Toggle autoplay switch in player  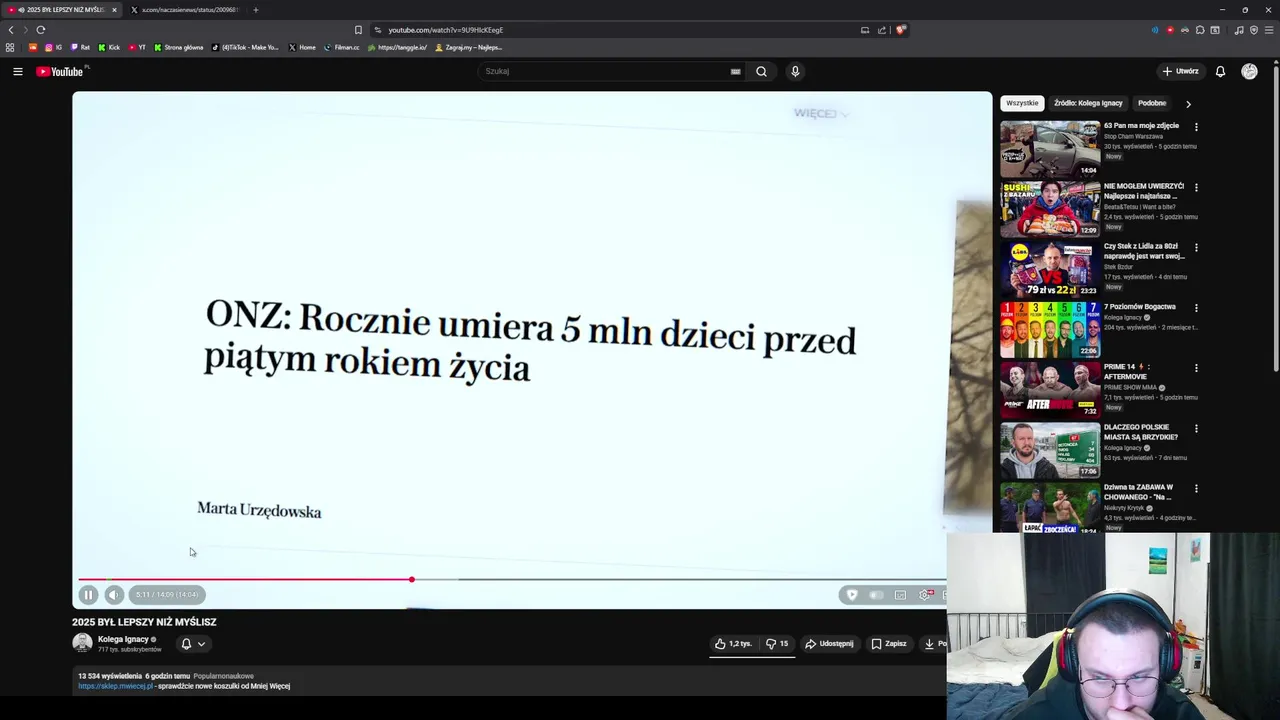[x=876, y=595]
